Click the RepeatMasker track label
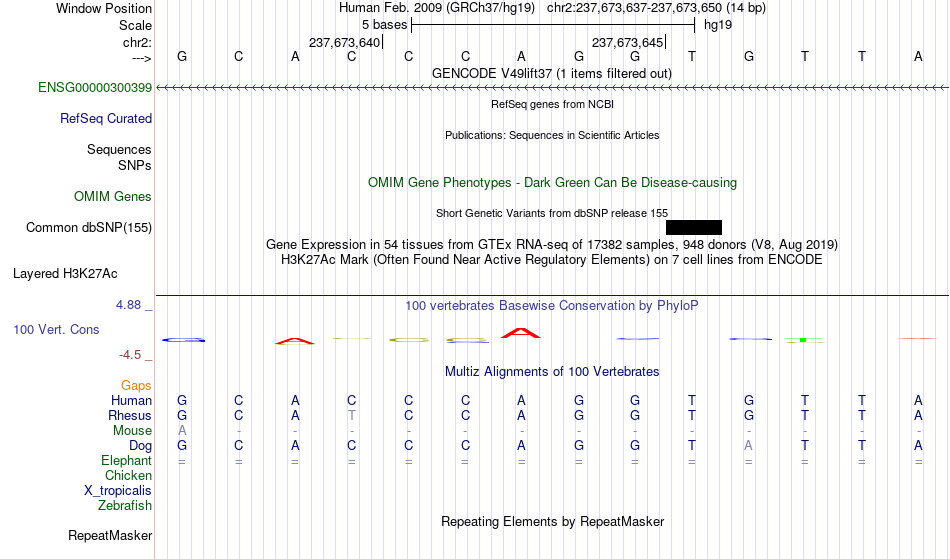Viewport: 950px width, 559px height. click(x=110, y=535)
